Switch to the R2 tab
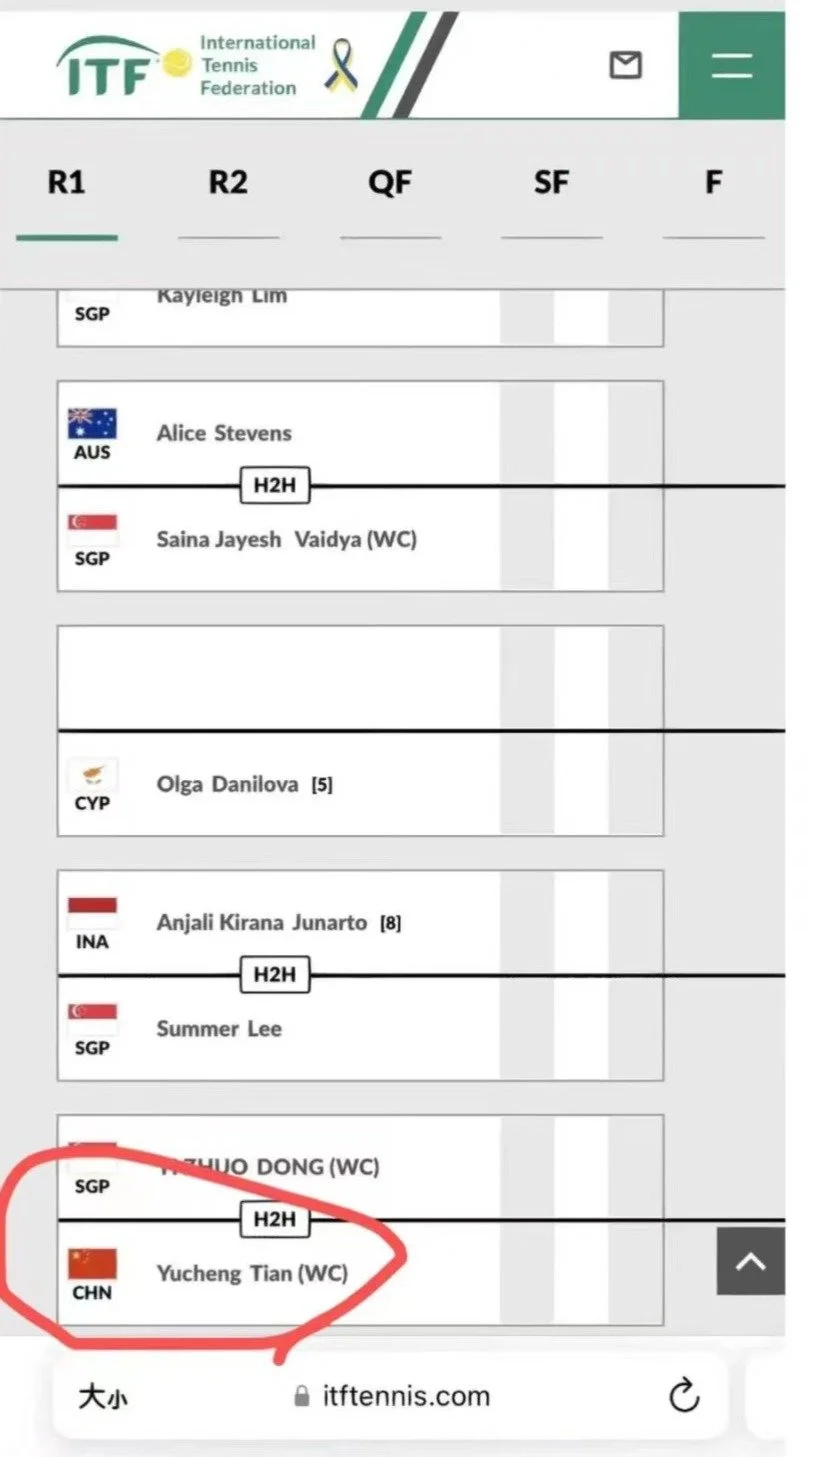The image size is (822, 1457). 228,182
